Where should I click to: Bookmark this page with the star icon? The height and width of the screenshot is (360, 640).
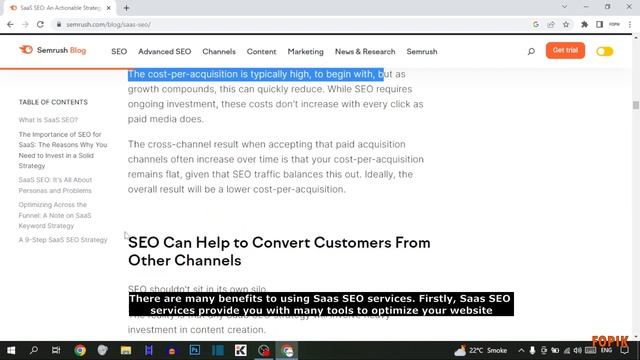566,24
